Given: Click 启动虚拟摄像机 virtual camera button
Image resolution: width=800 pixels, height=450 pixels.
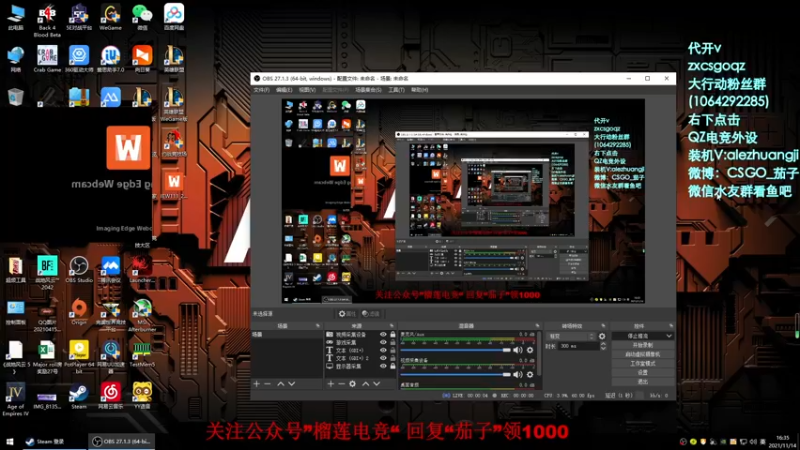Looking at the screenshot, I should (642, 354).
